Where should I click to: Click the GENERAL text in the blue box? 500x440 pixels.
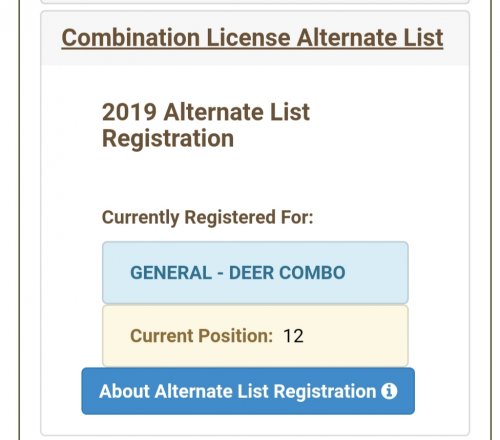[x=171, y=273]
